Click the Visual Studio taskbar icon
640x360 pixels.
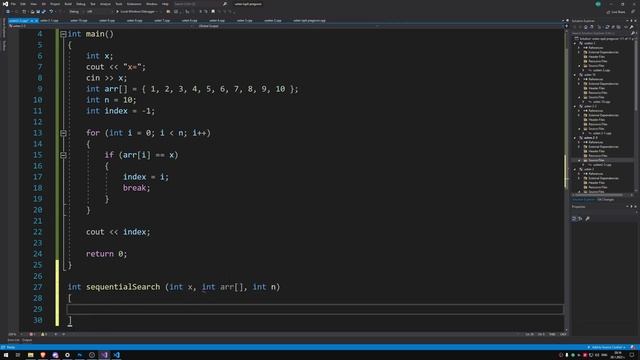coord(104,355)
